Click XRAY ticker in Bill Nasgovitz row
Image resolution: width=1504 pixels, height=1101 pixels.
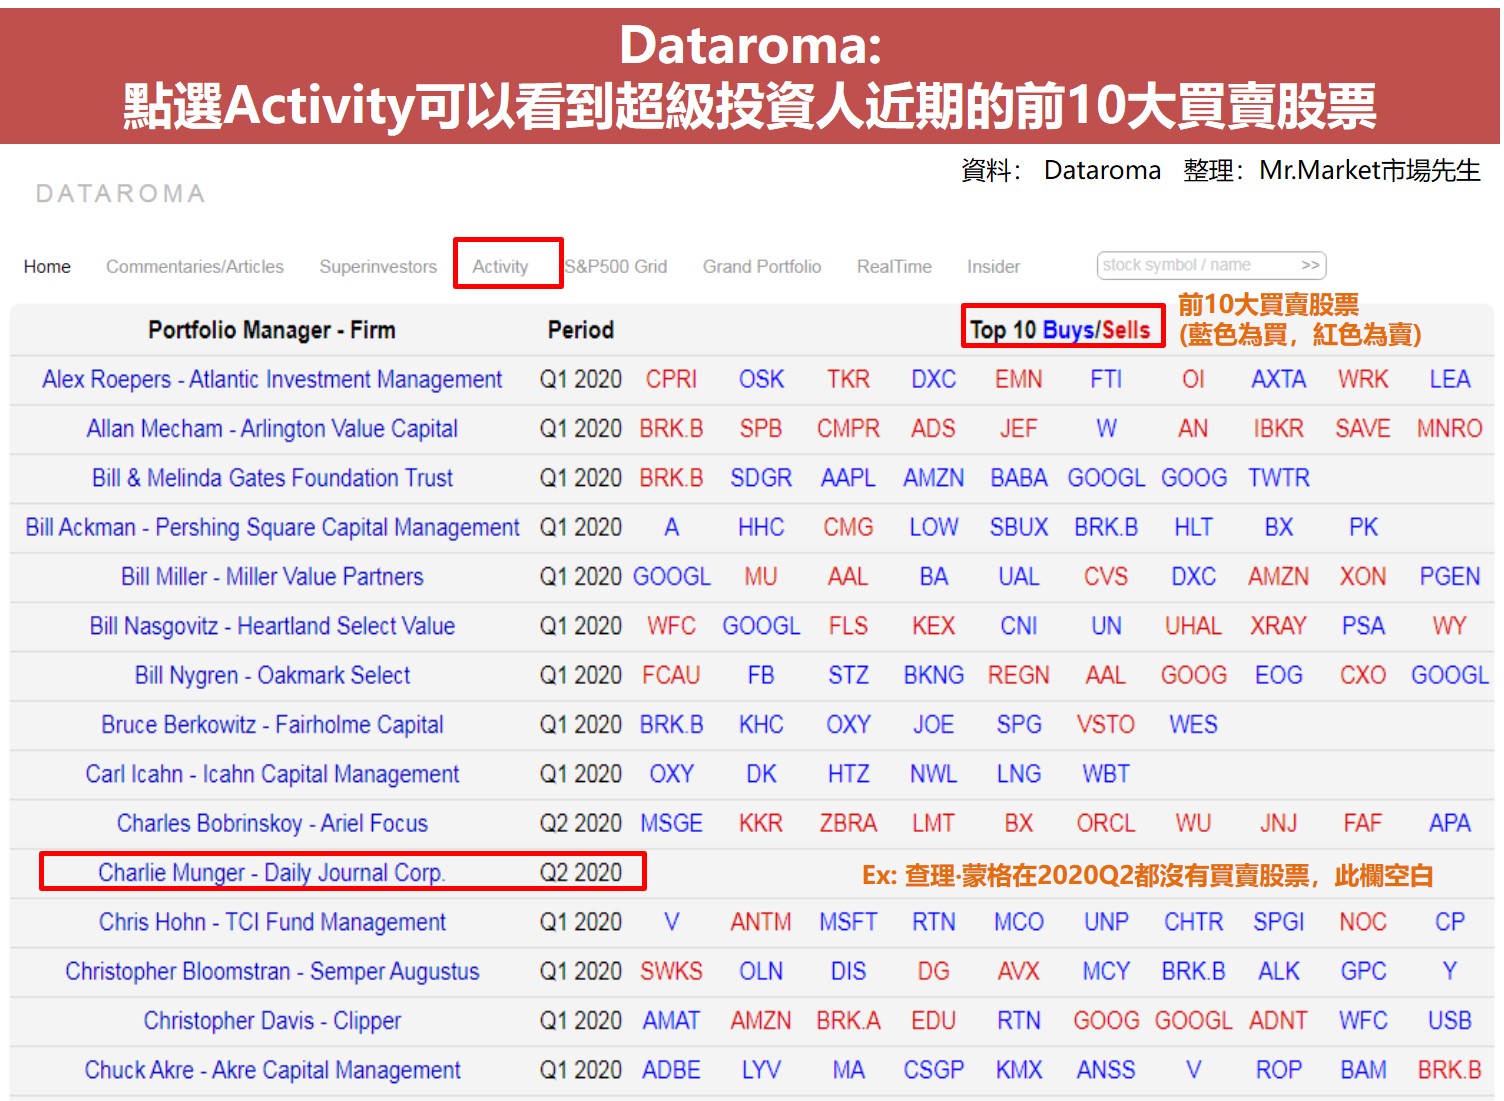click(x=1278, y=626)
